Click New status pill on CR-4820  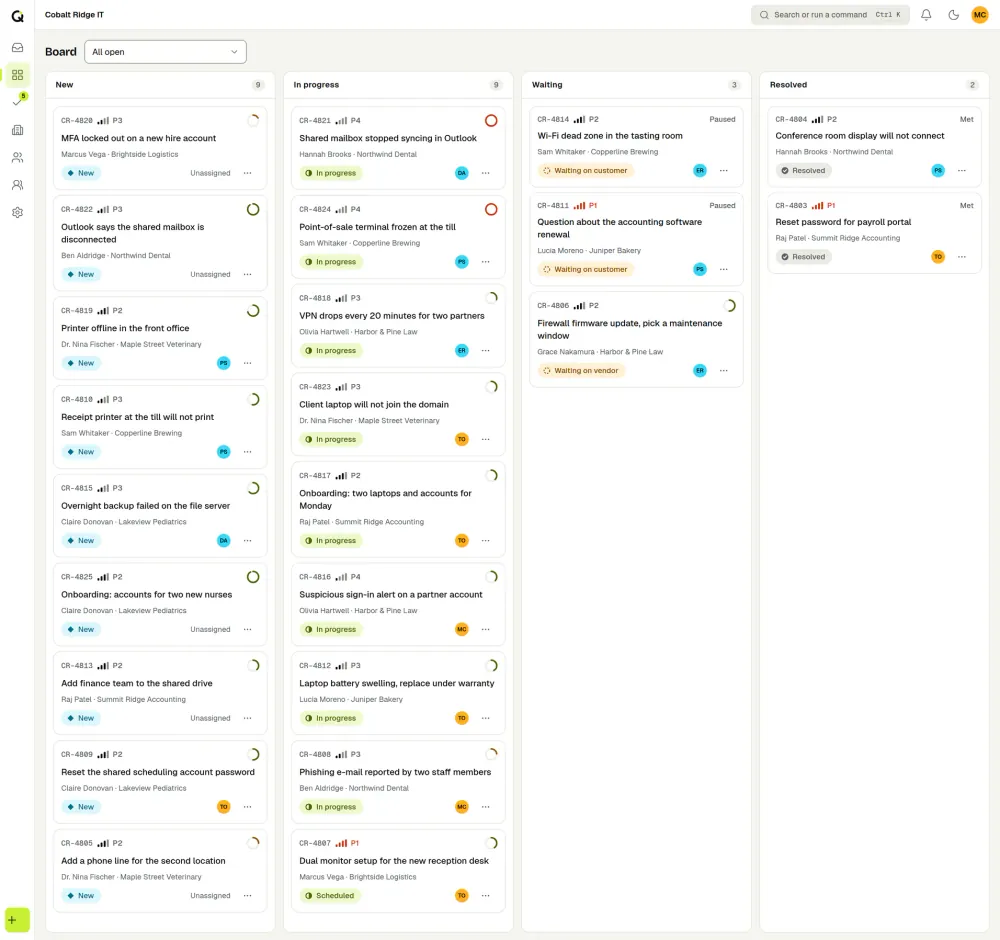(x=80, y=173)
